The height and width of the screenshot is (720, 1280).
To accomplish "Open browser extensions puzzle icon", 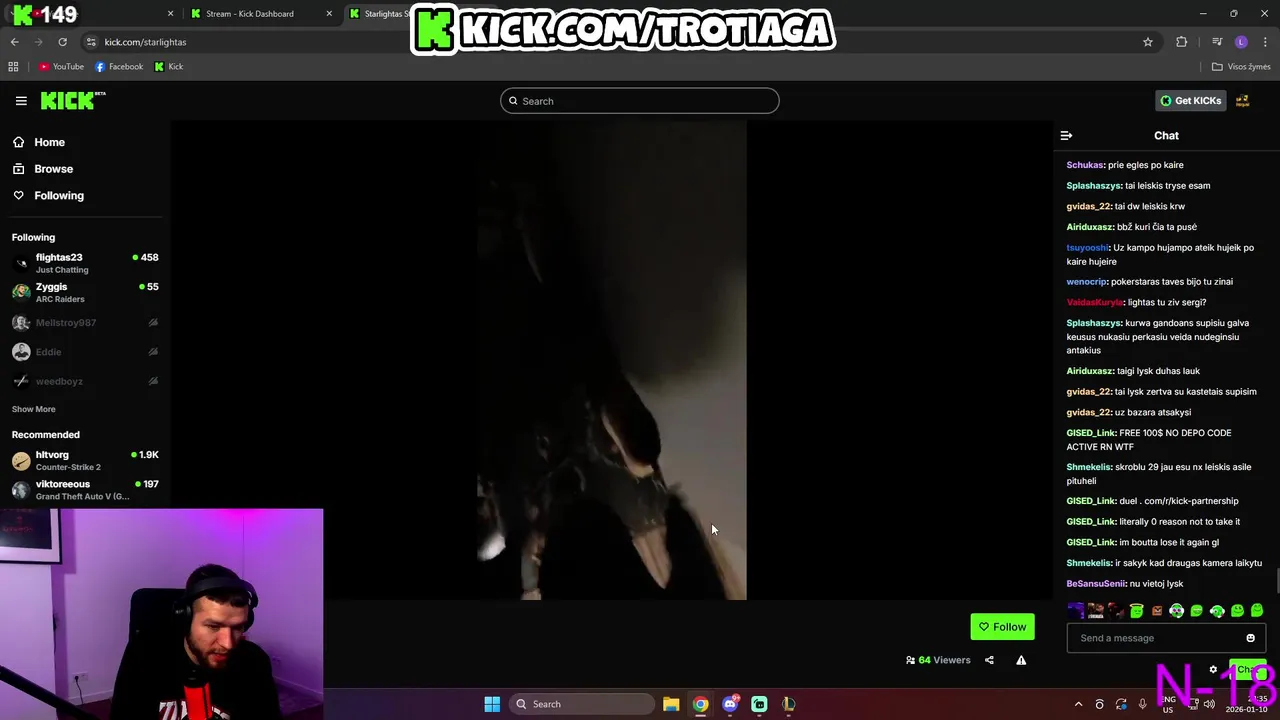I will [x=1182, y=42].
